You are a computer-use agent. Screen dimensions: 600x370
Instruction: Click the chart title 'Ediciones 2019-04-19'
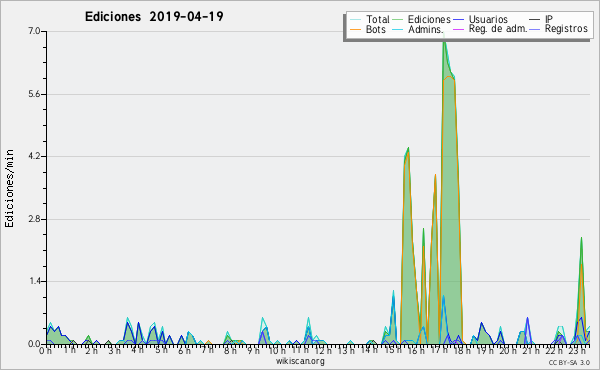[x=154, y=17]
